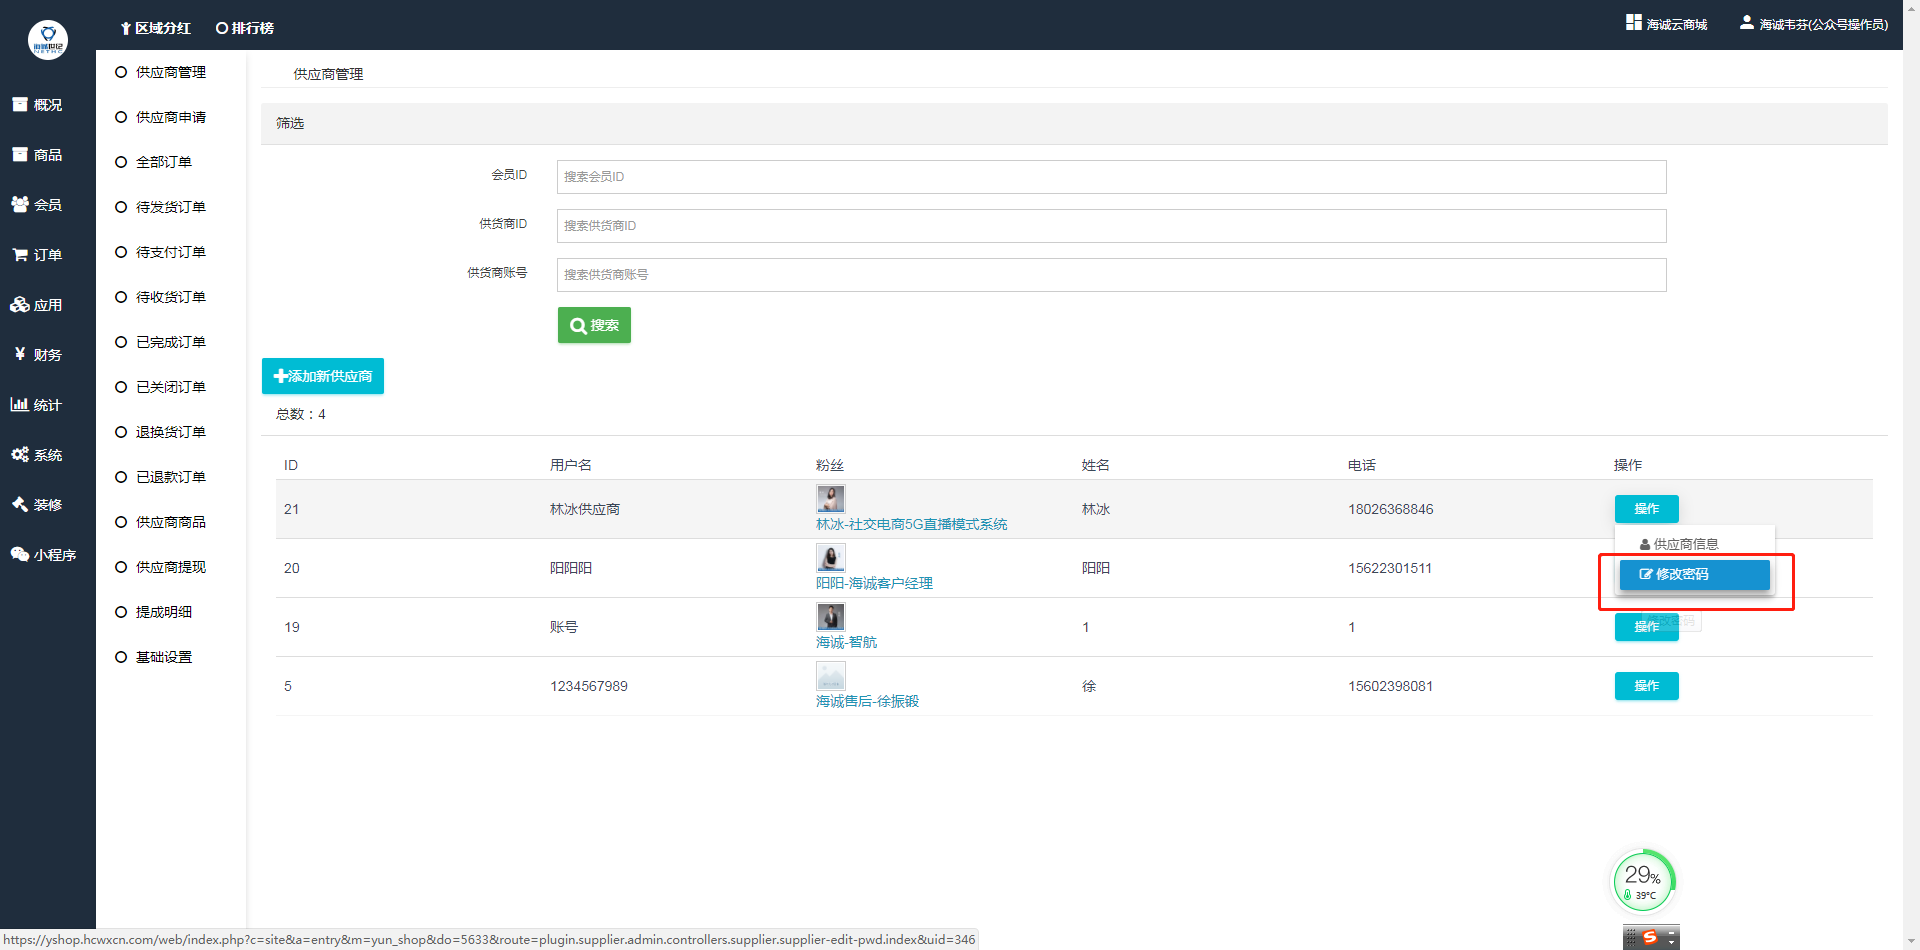Open 操作 dropdown for supplier 林冰供应商

[x=1646, y=509]
